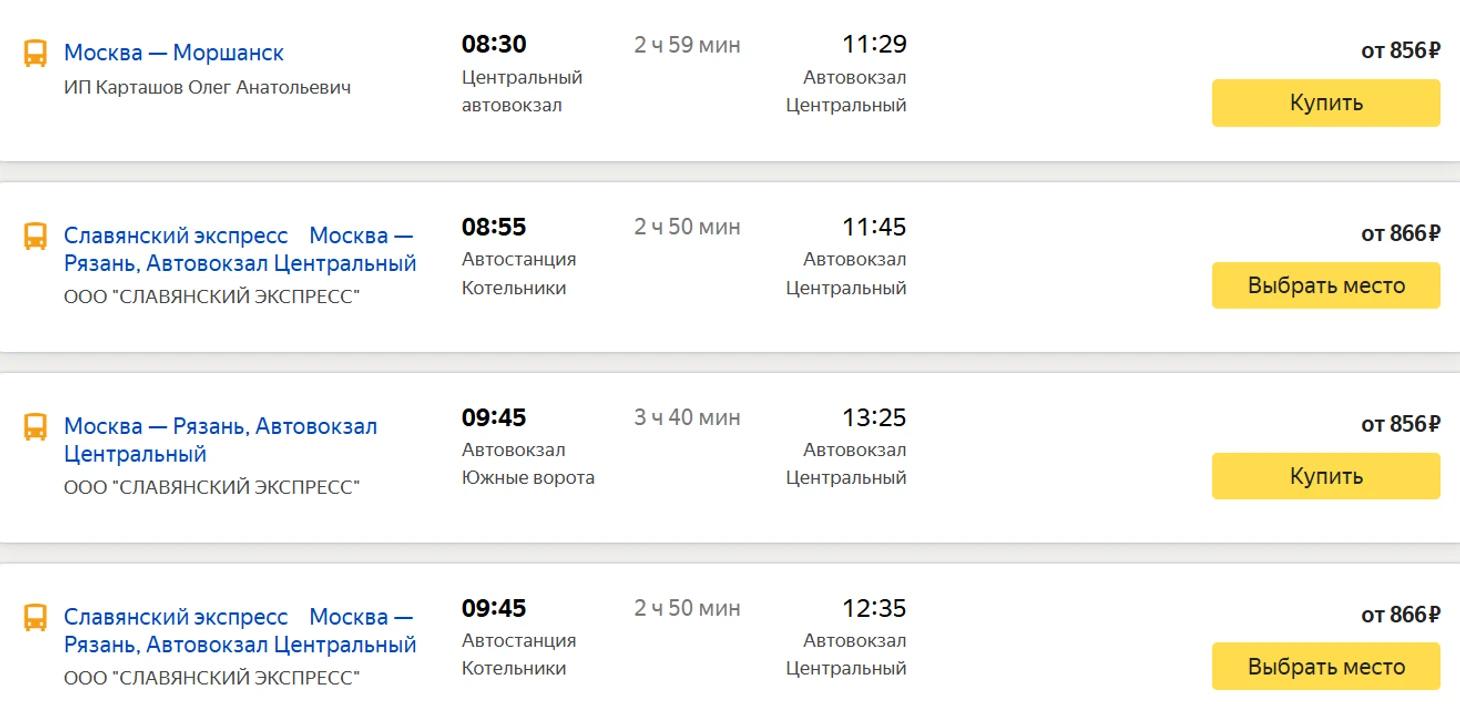1460x723 pixels.
Task: Click the 08:30 departure time
Action: click(494, 45)
